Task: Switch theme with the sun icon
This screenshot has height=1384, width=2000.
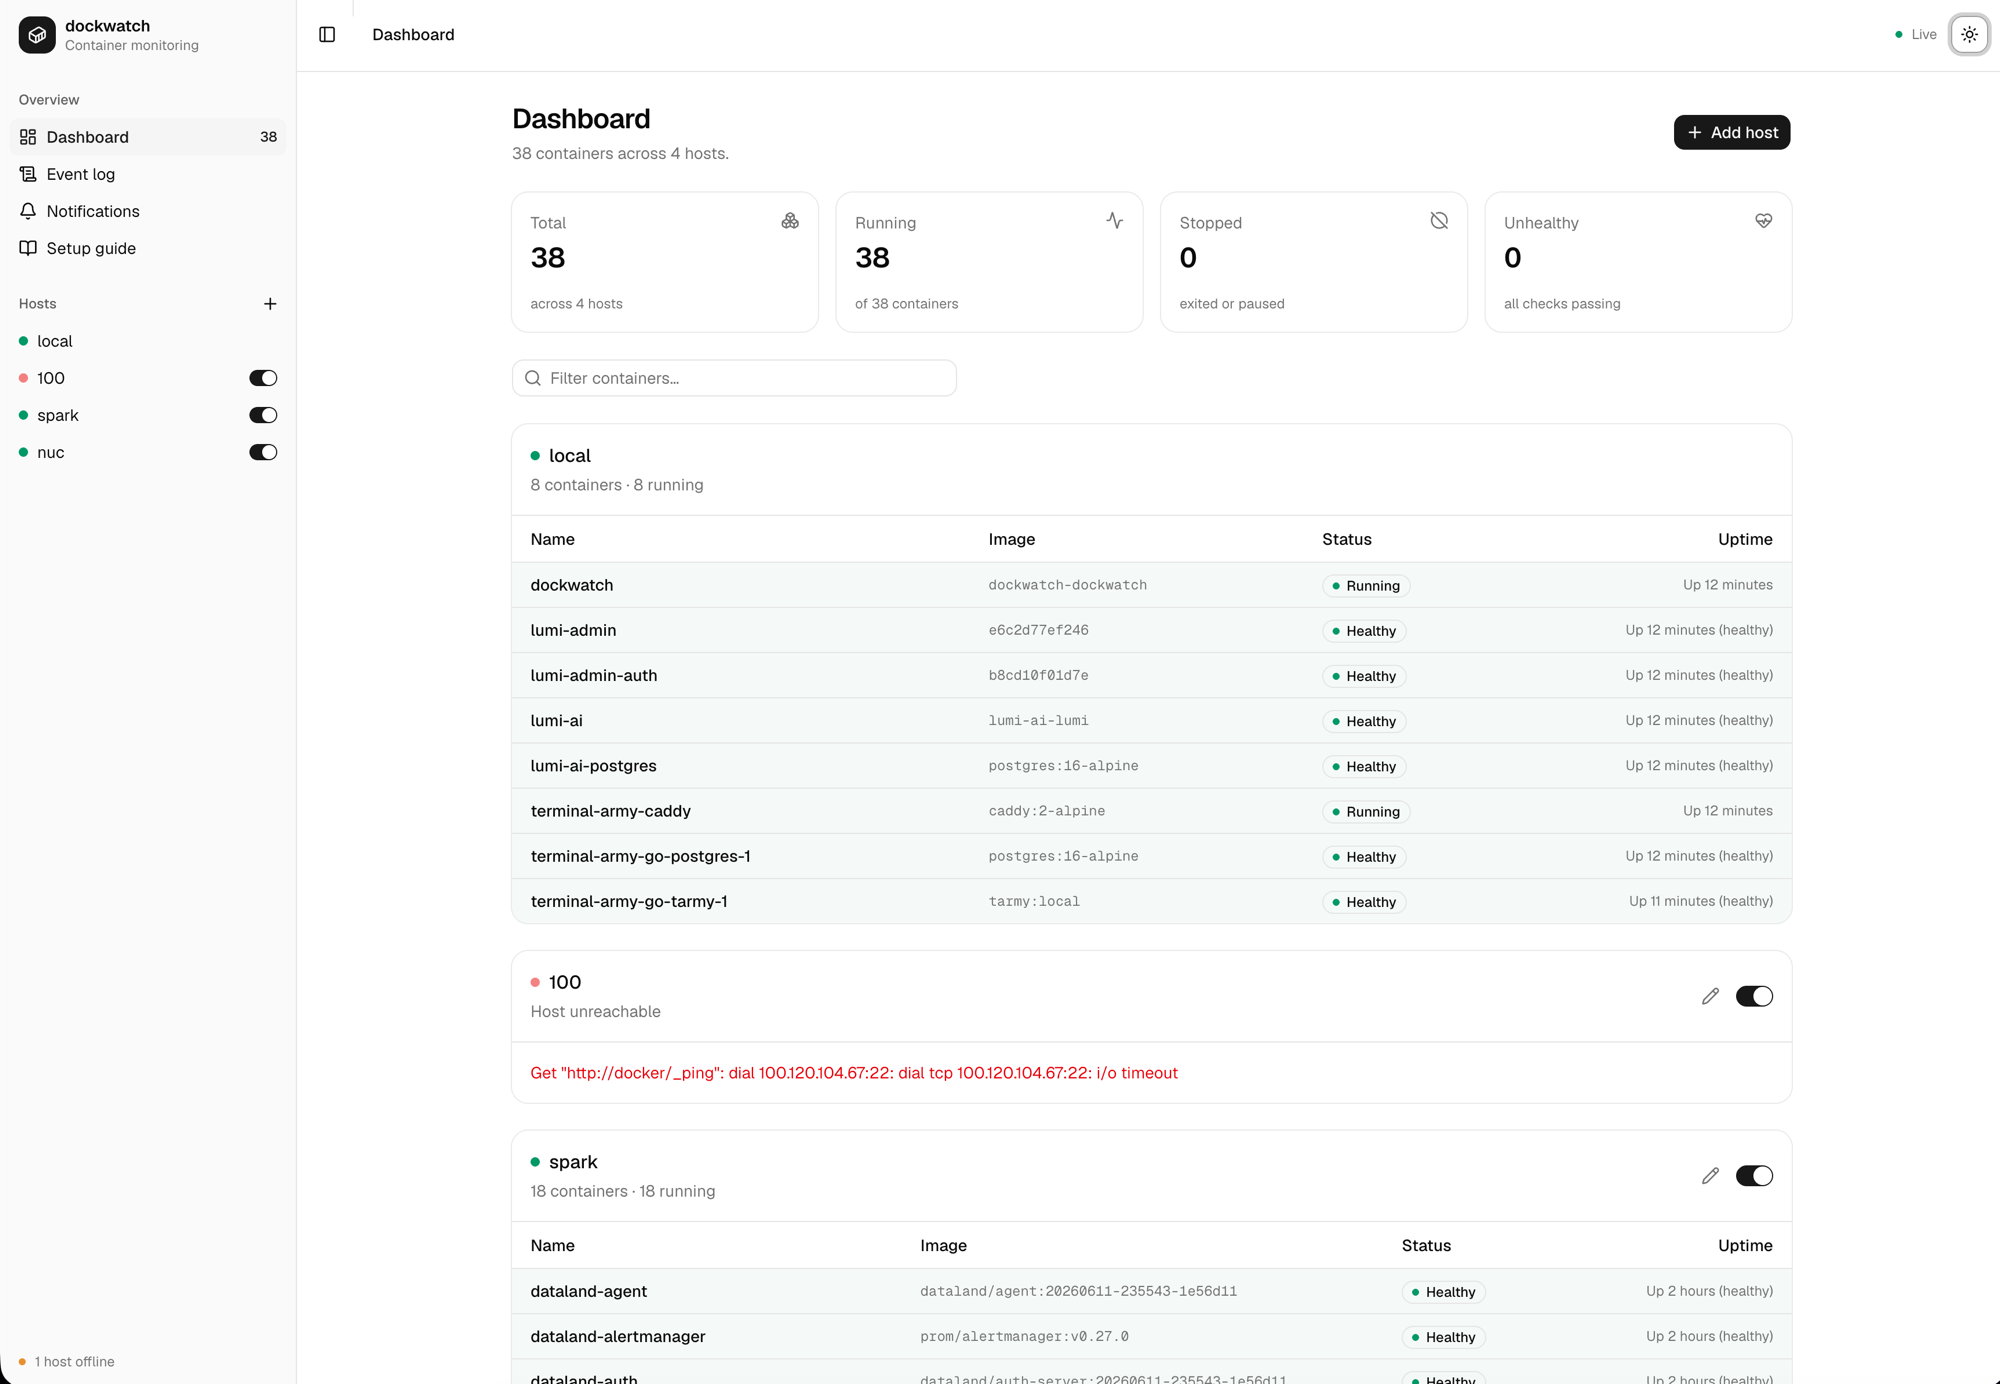Action: click(1969, 35)
